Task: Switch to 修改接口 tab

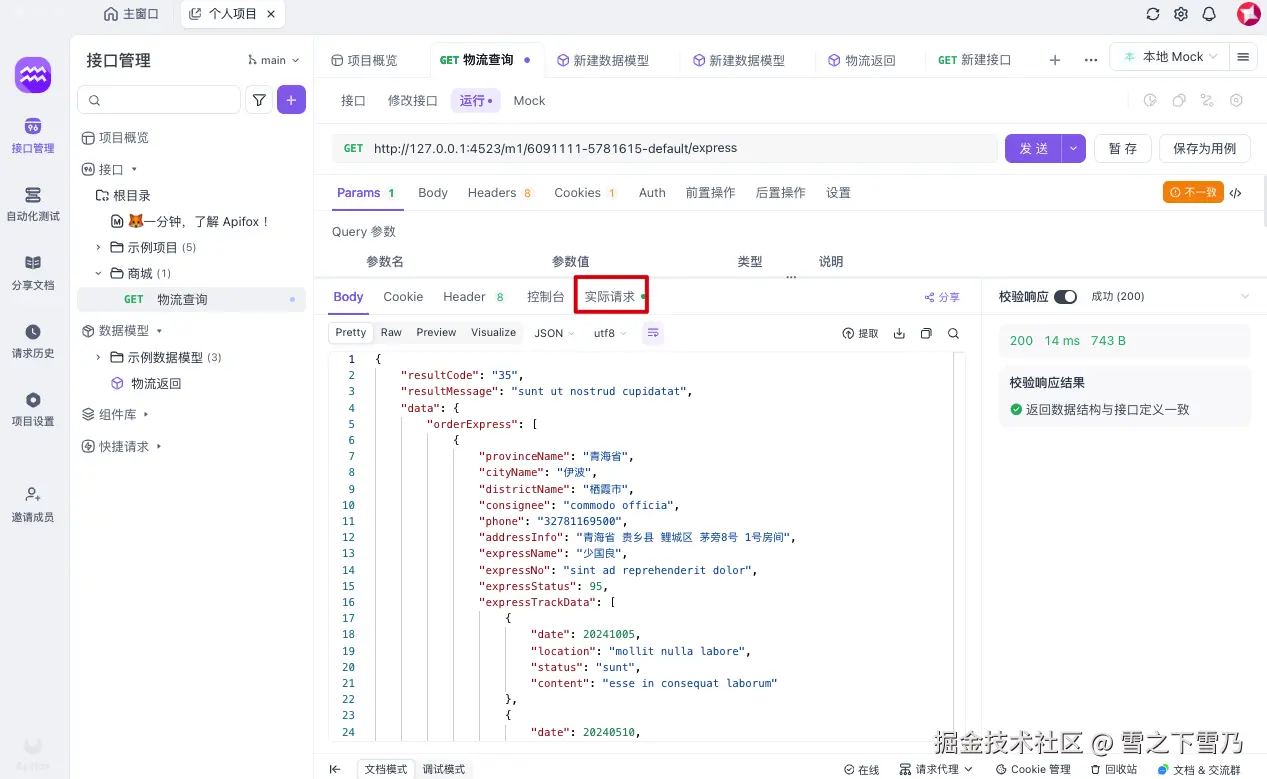Action: pos(412,100)
